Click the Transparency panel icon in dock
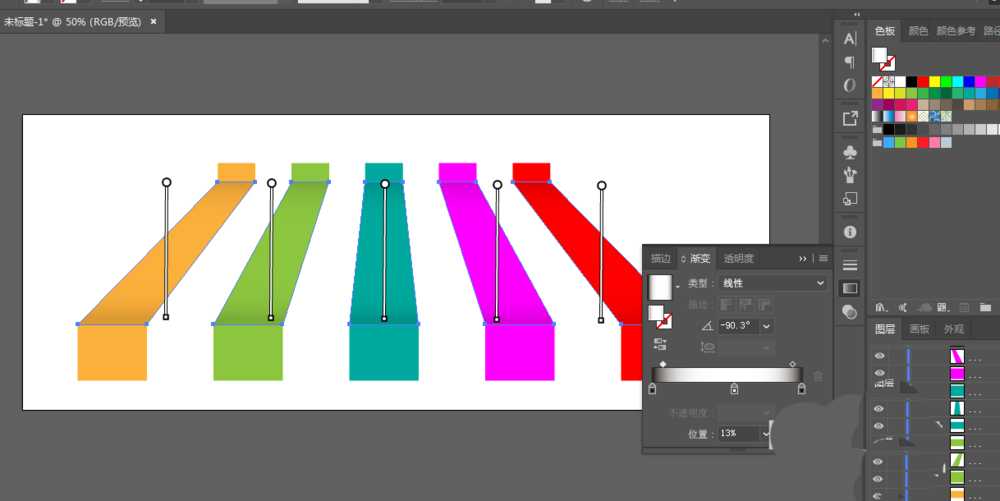The height and width of the screenshot is (501, 1000). pyautogui.click(x=850, y=311)
